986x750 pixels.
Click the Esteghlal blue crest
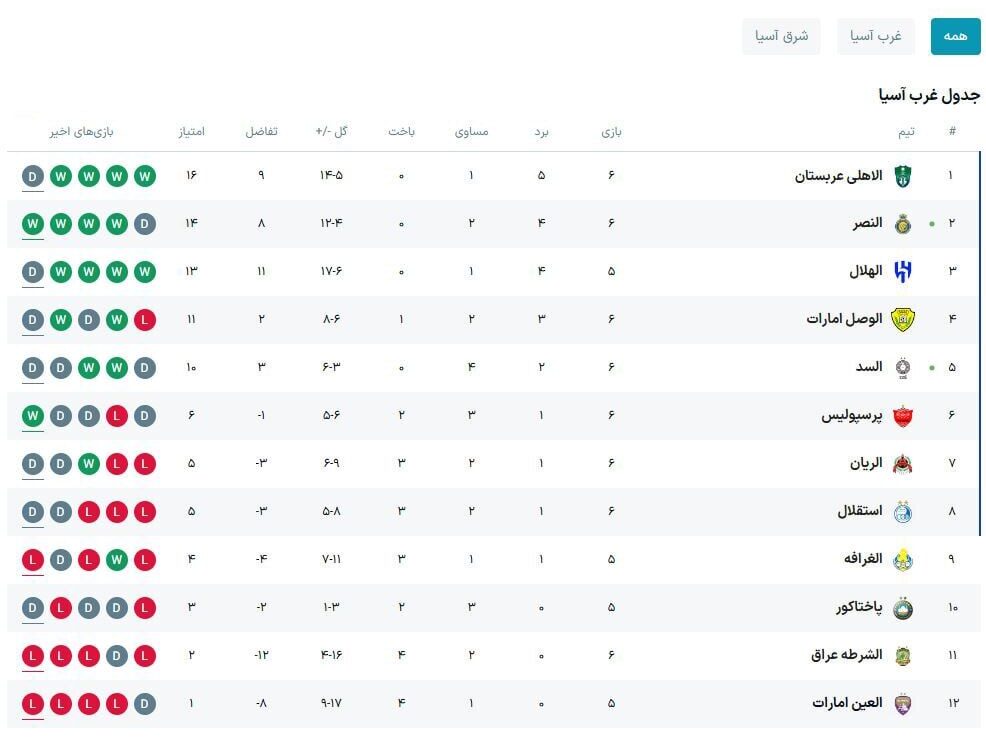(x=903, y=512)
